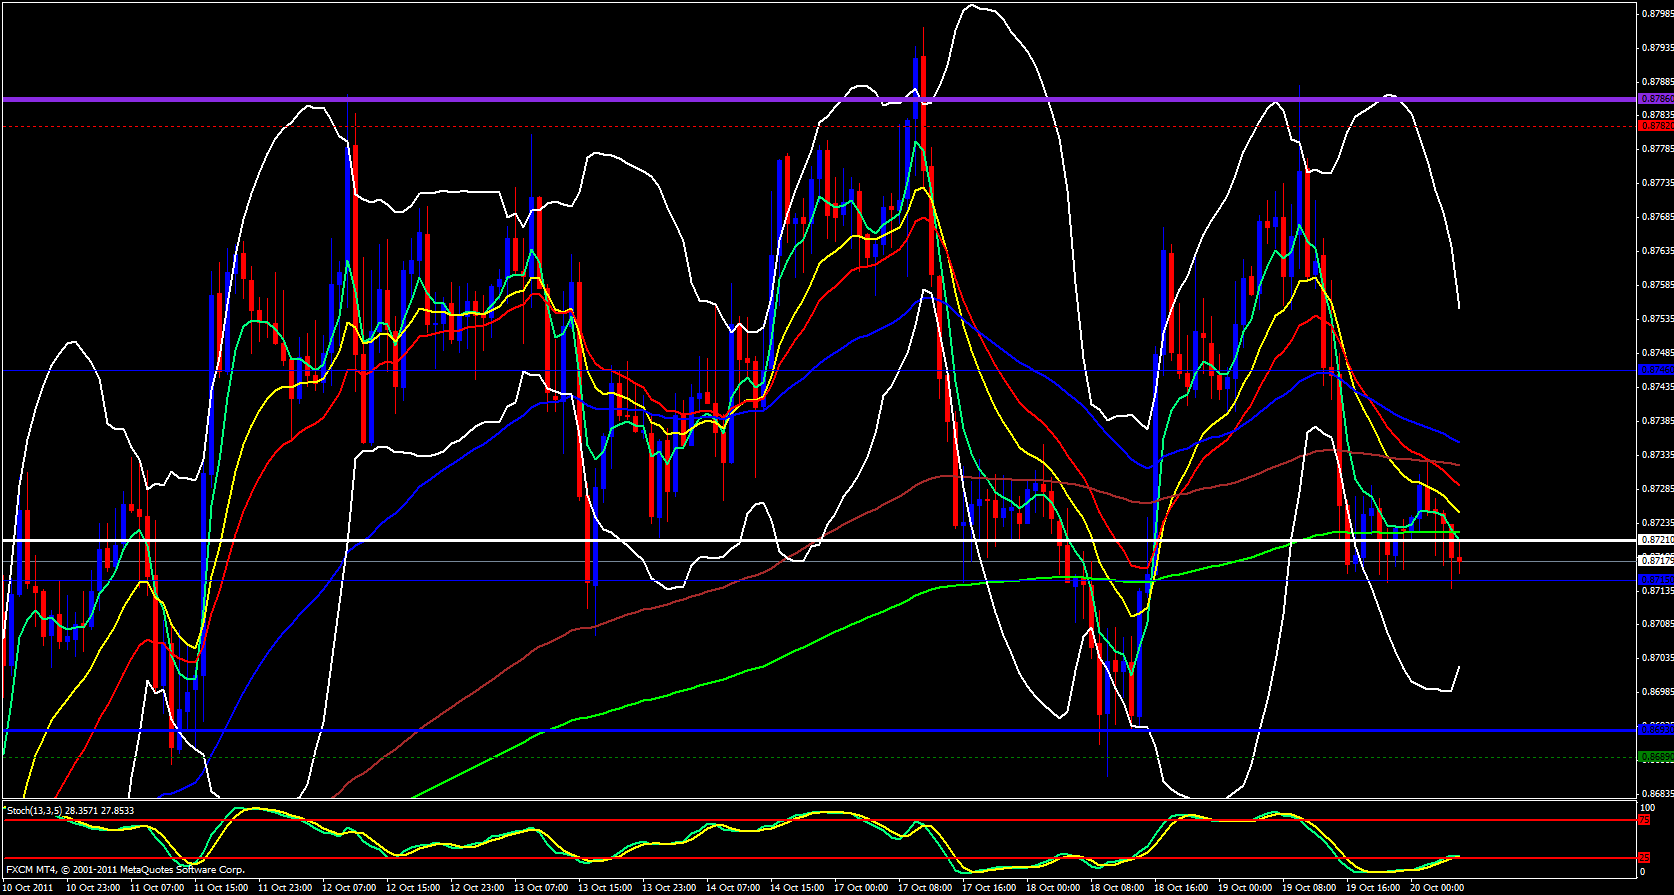Select the red 0.87820 price tag
Screen dimensions: 1674x895
pos(1655,126)
